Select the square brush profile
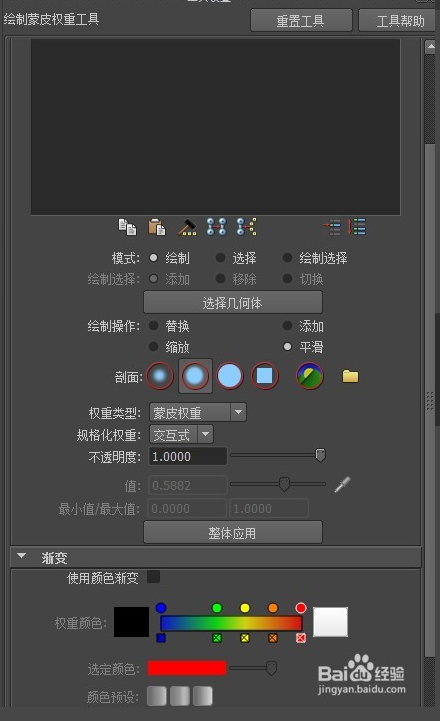Screen dimensions: 440x721 coord(264,376)
